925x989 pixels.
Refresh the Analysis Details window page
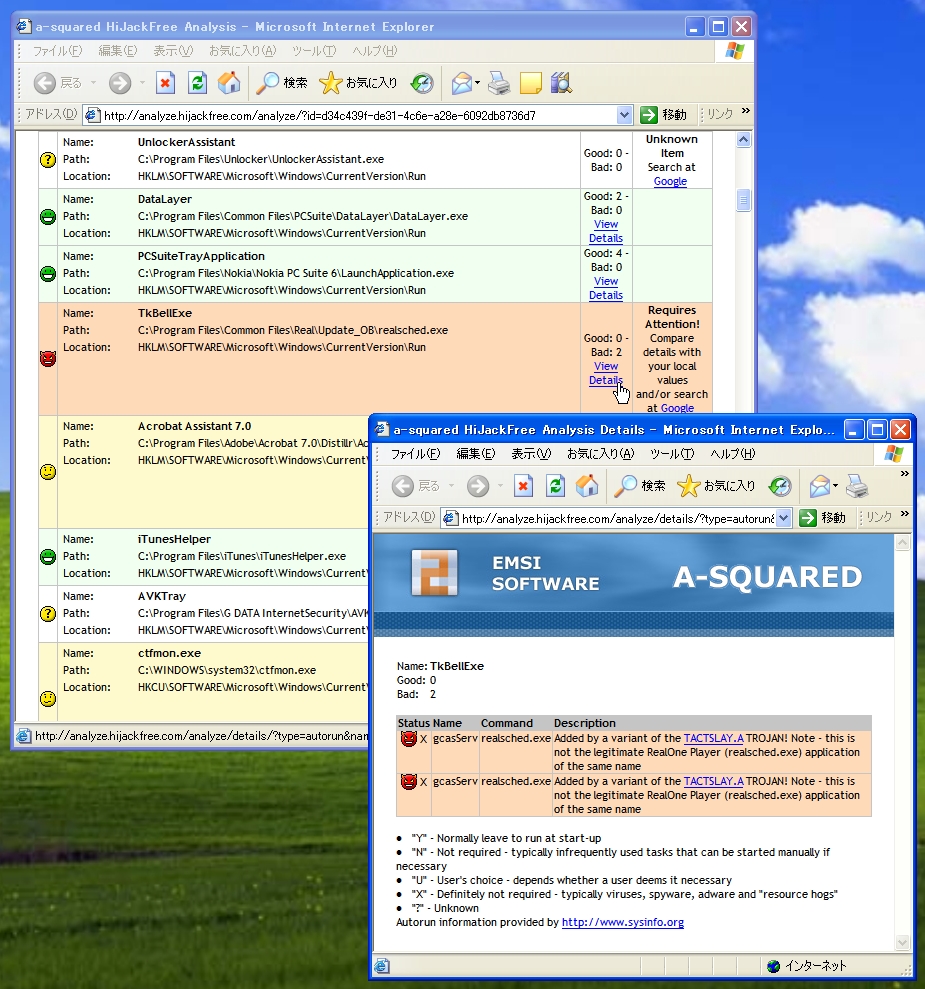point(556,486)
